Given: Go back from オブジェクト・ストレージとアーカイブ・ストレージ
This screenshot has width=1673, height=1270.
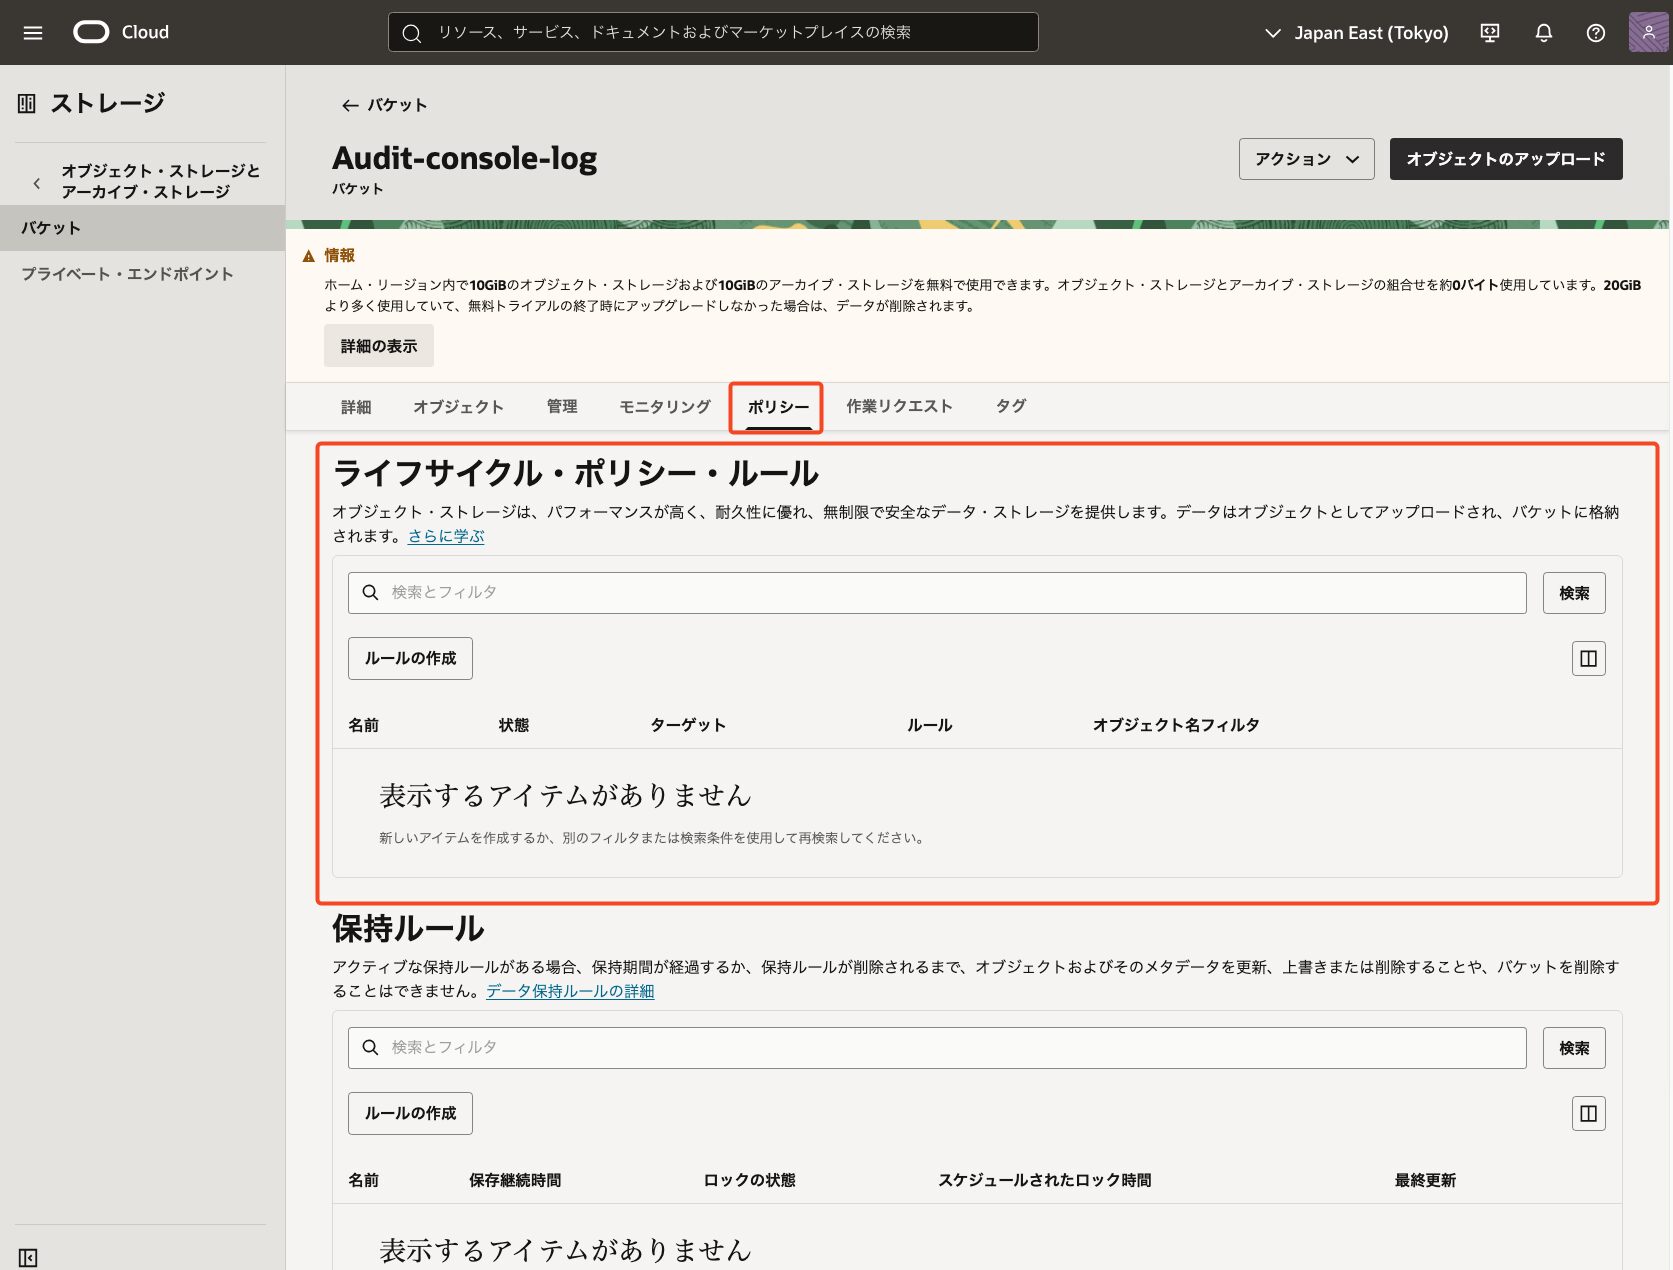Looking at the screenshot, I should 37,182.
